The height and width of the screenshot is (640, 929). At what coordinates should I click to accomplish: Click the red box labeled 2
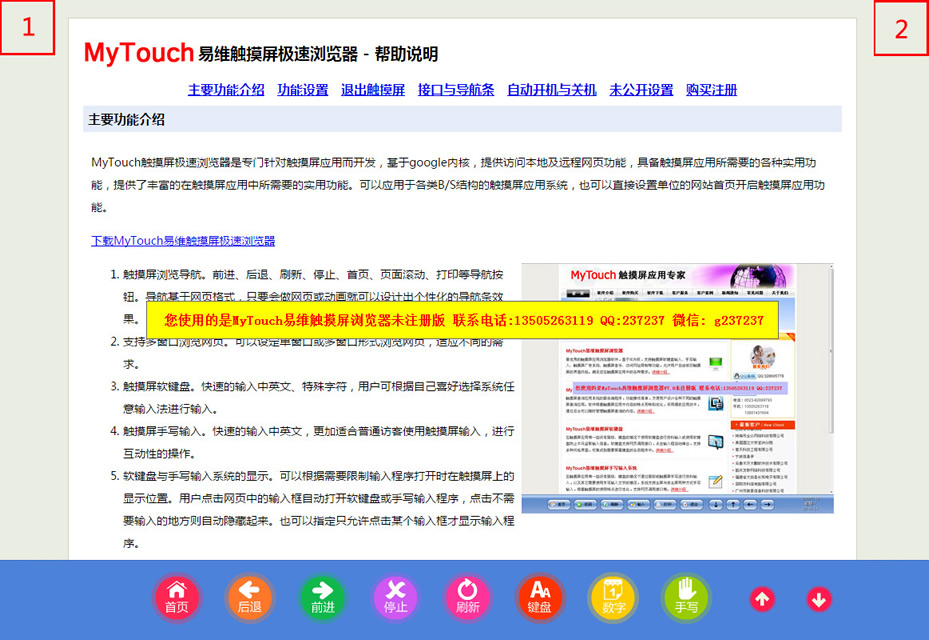[900, 28]
